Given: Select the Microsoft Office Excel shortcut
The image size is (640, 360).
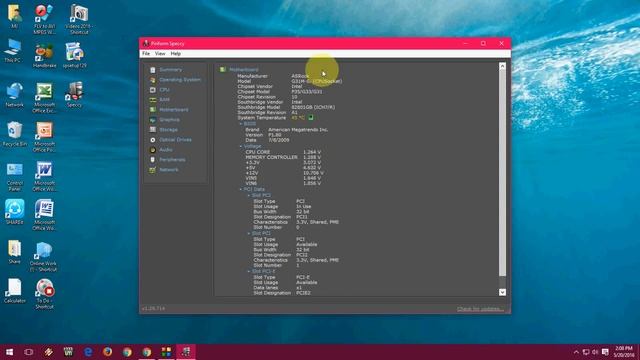Looking at the screenshot, I should click(x=44, y=98).
